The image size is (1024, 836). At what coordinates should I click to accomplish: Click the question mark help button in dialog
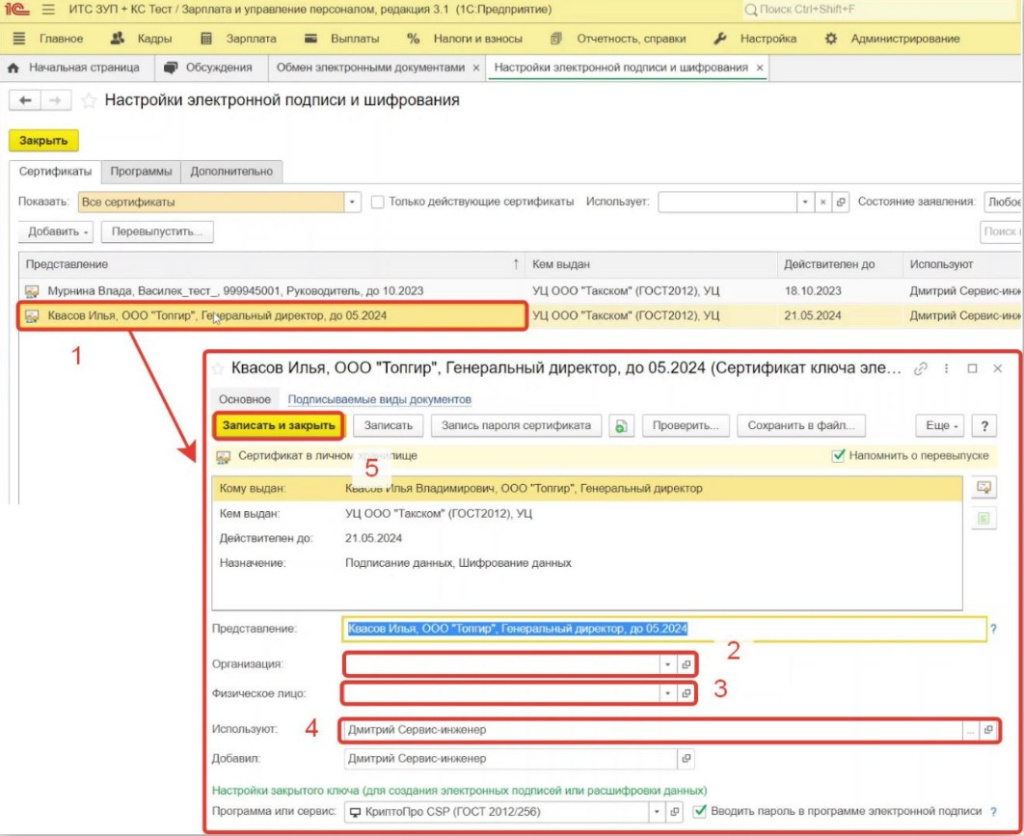984,426
